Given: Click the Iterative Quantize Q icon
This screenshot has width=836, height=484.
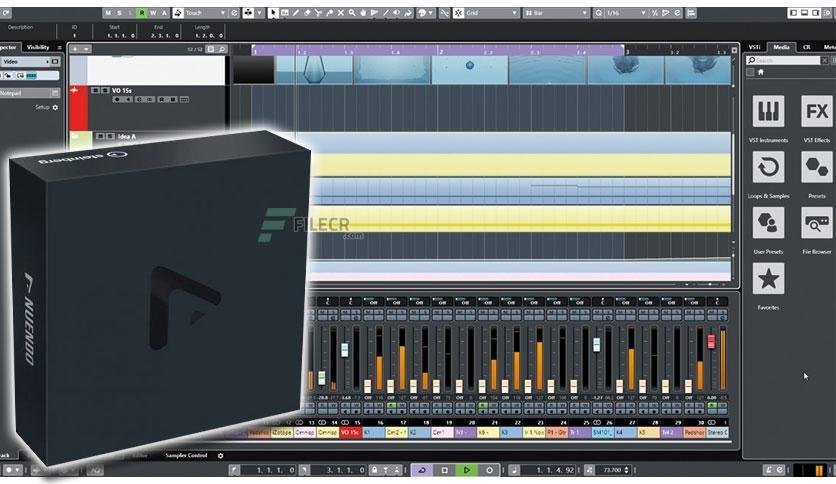Looking at the screenshot, I should (599, 13).
